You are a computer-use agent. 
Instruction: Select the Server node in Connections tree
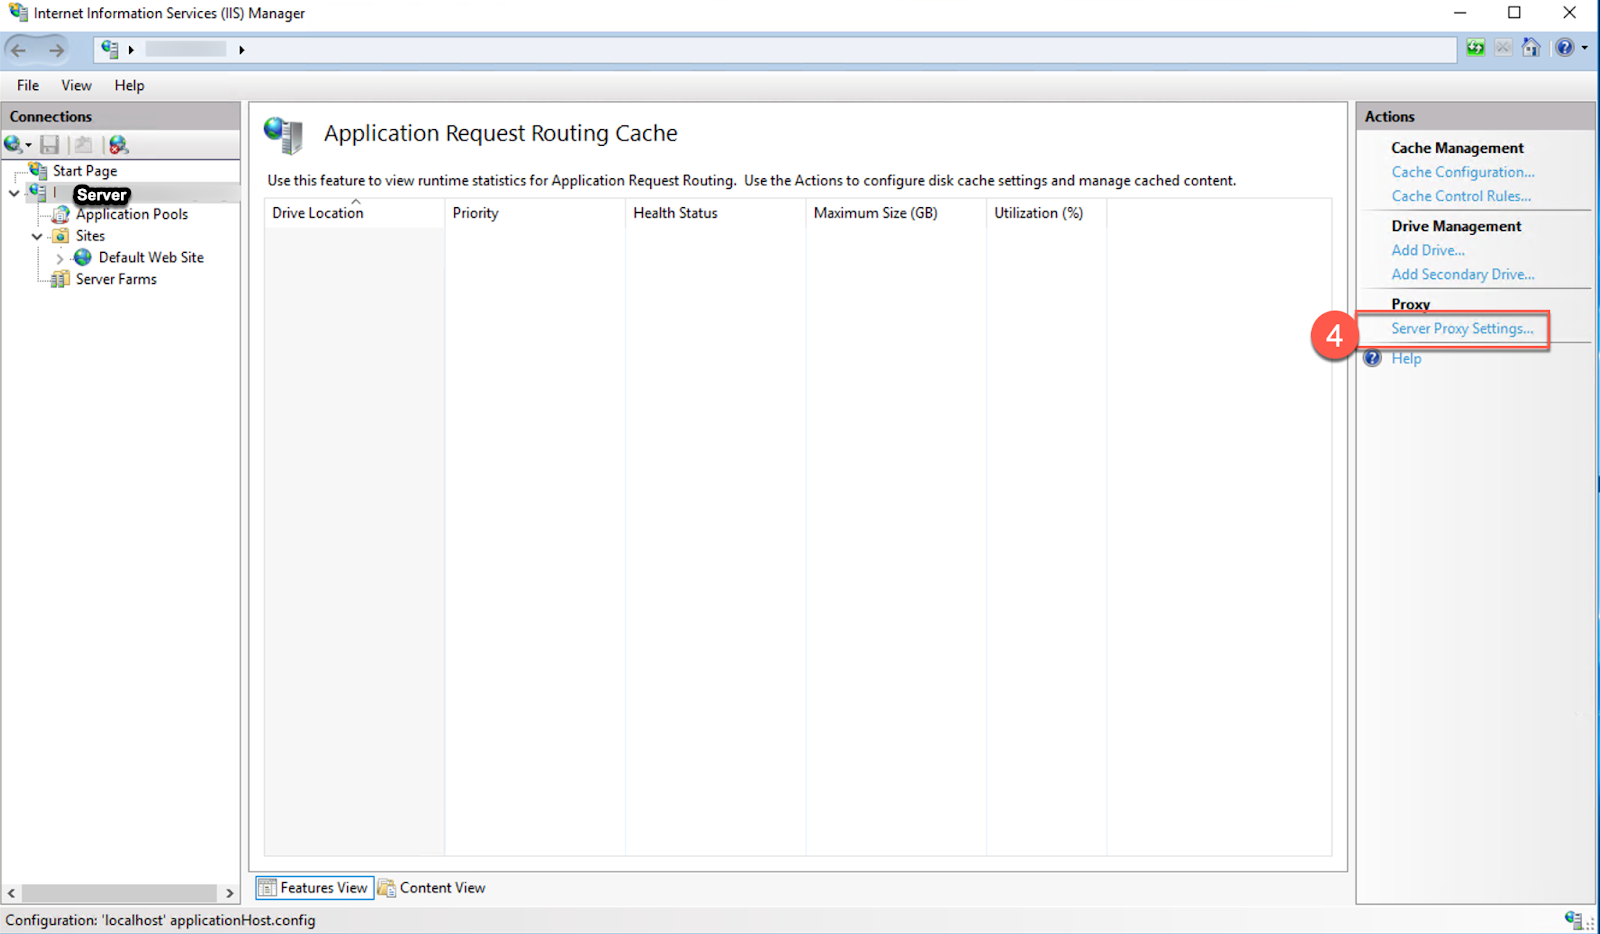tap(101, 194)
